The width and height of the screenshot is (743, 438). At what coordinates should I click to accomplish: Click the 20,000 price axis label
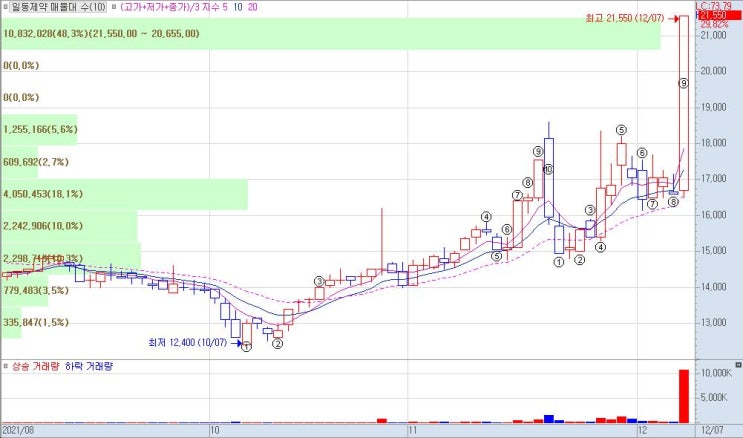(713, 71)
